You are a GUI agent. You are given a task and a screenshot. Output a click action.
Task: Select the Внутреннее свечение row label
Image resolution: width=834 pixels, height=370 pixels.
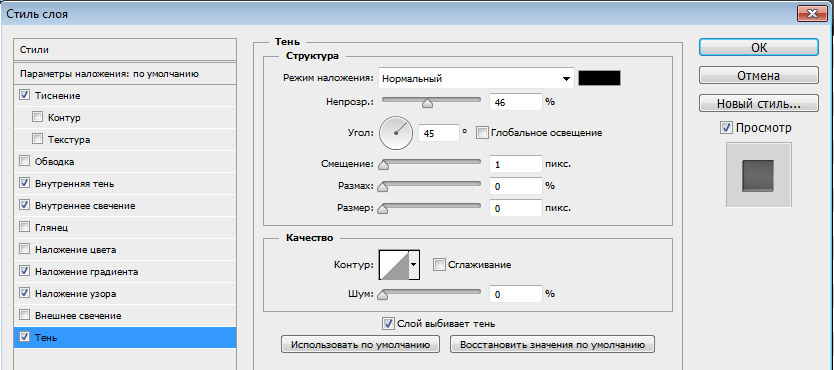click(85, 206)
